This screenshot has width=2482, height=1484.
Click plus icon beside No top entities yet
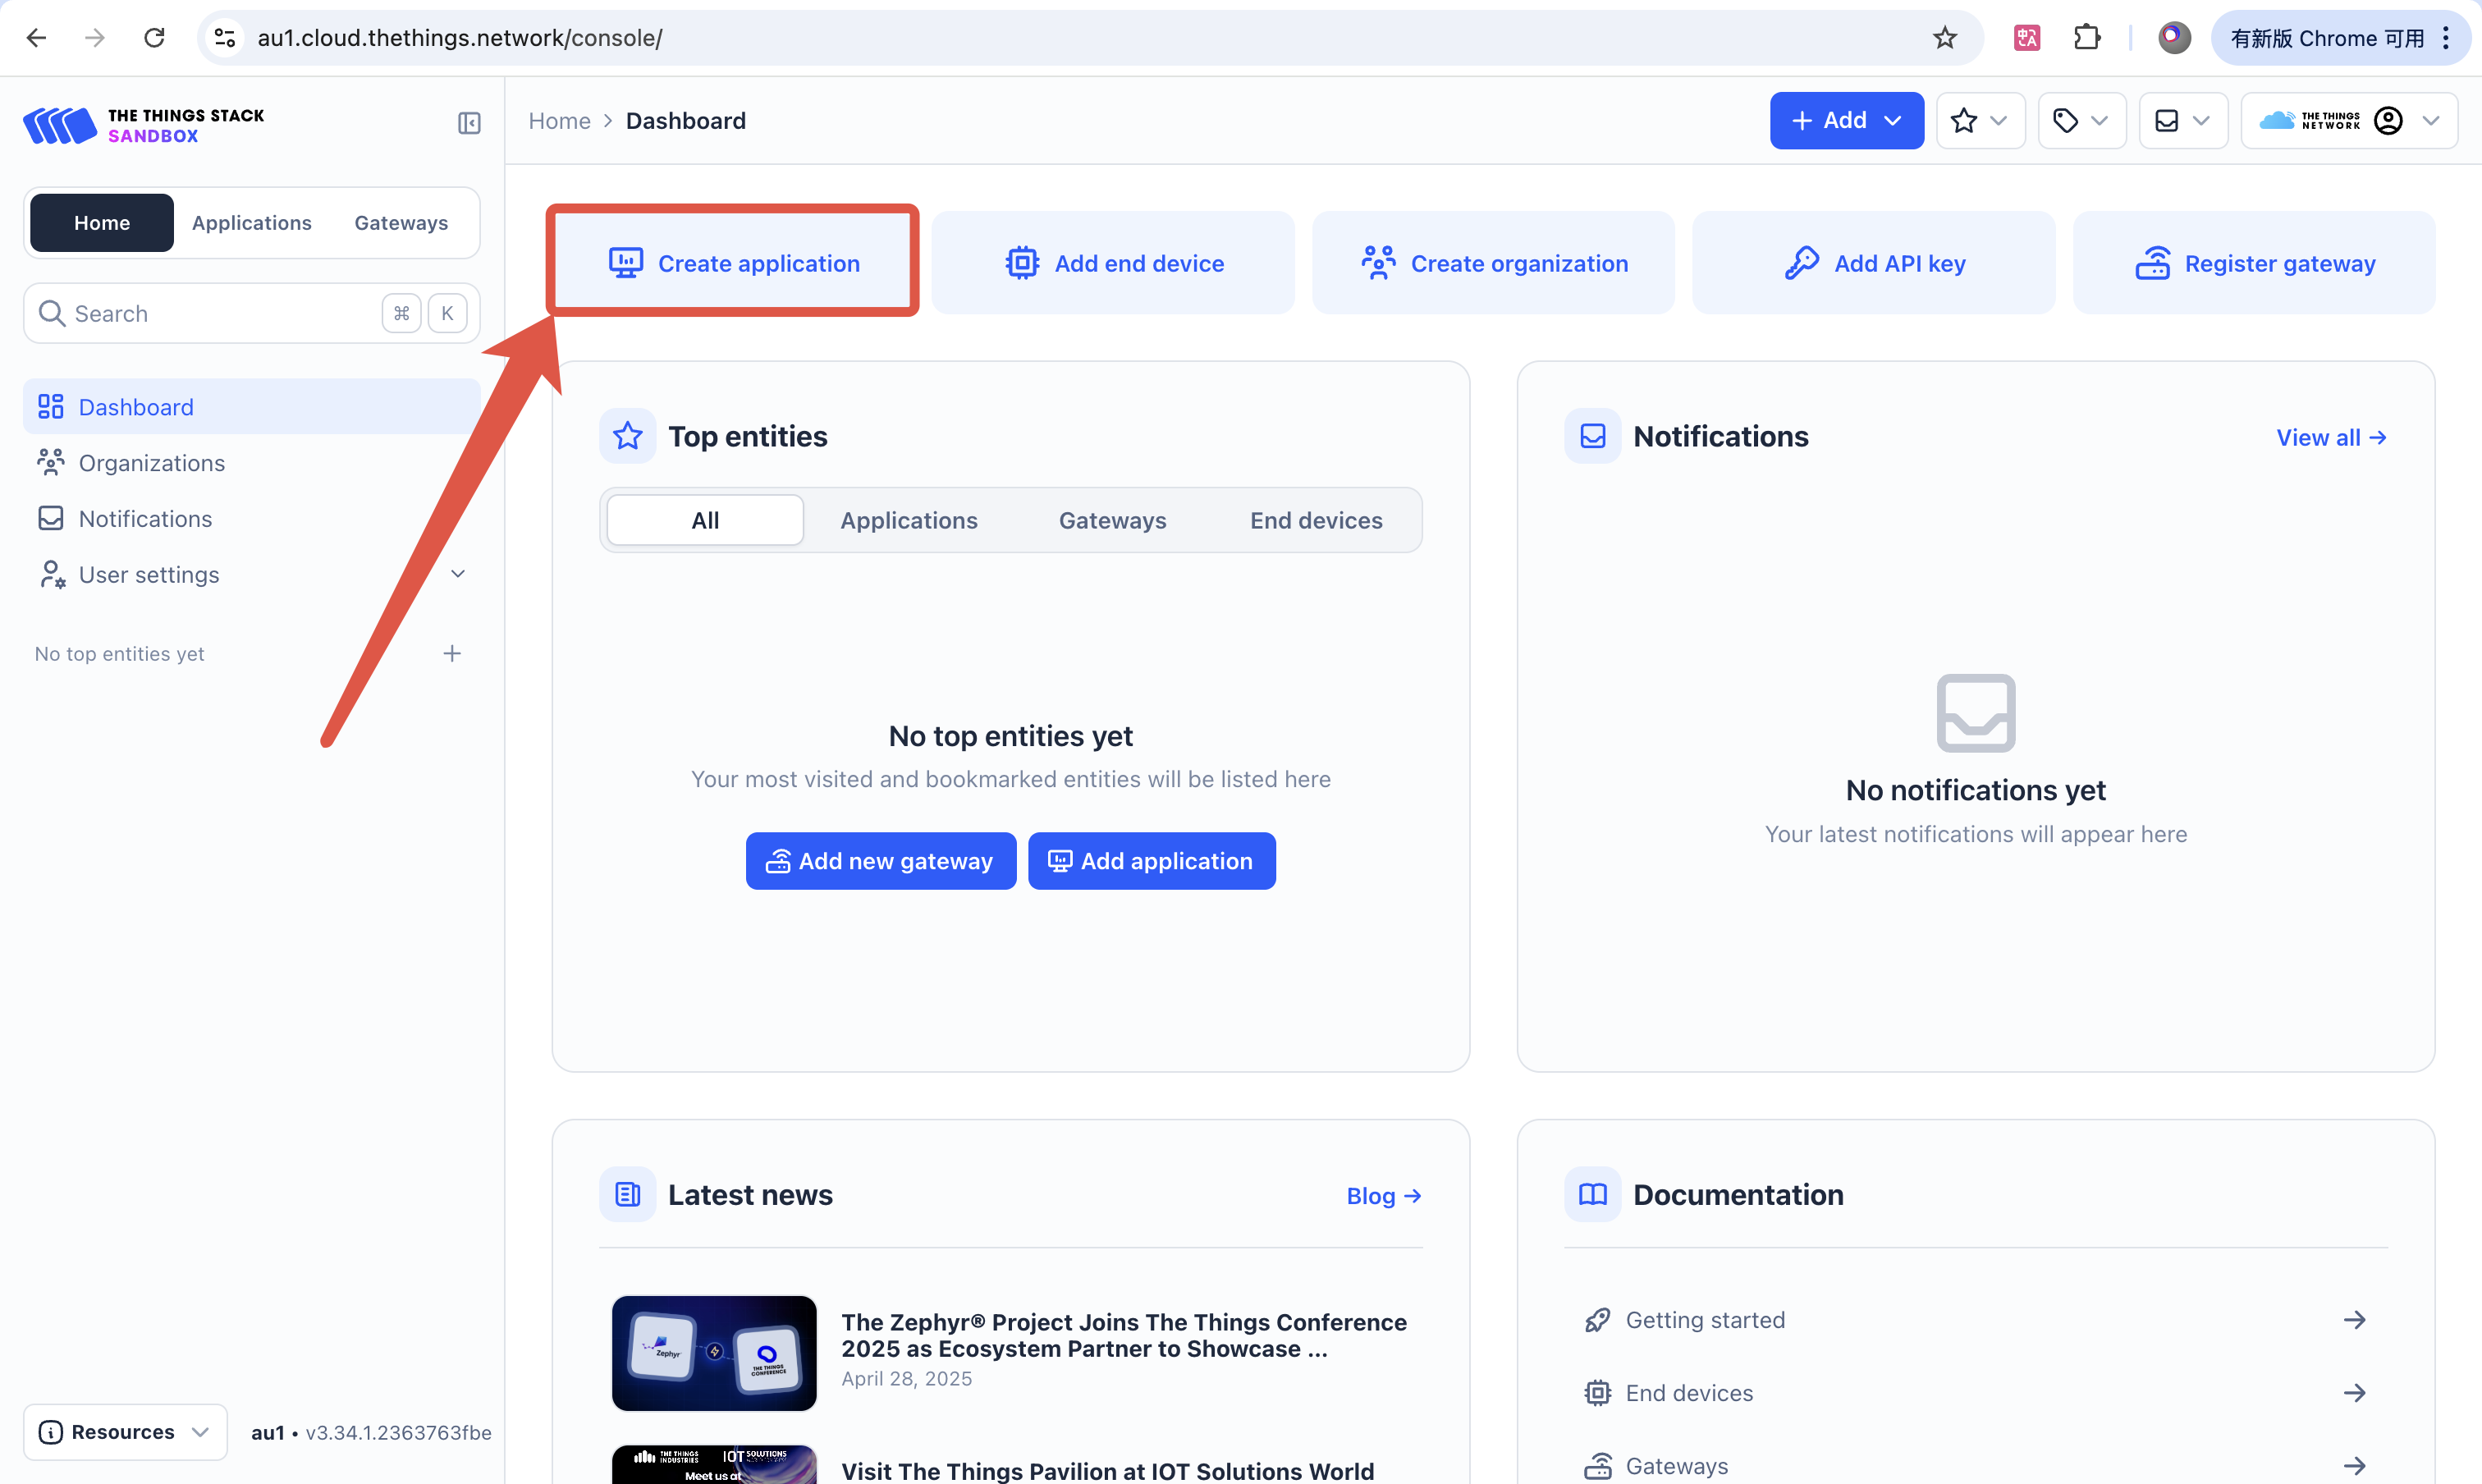pos(452,653)
